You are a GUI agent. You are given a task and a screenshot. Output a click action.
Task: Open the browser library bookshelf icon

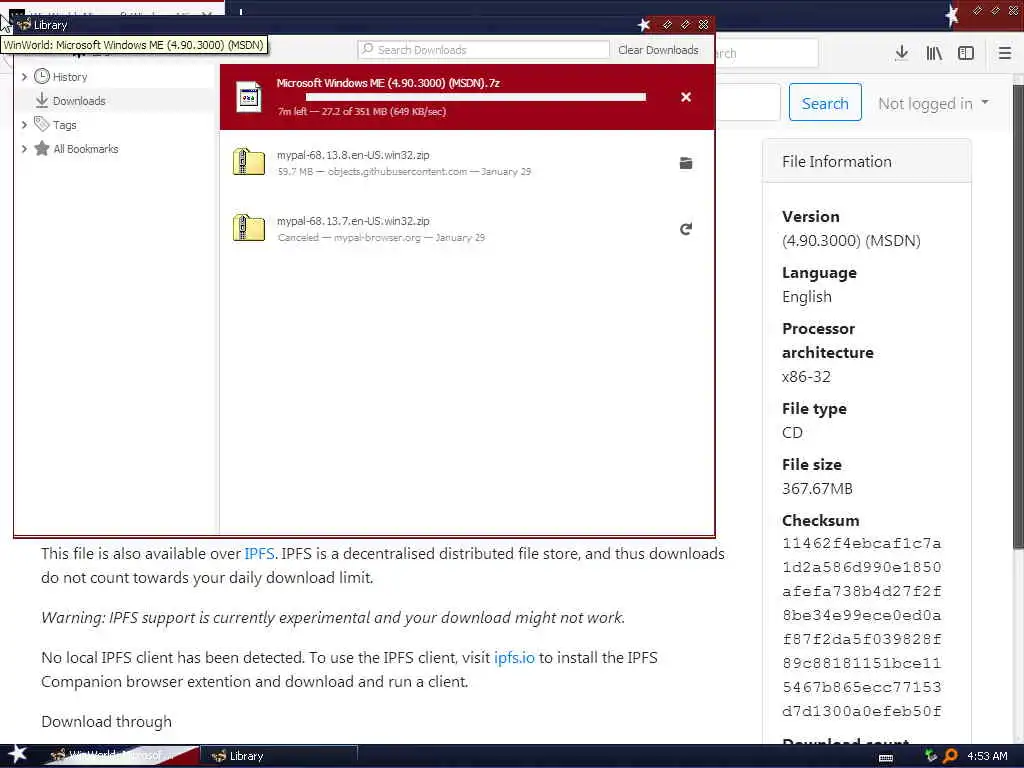tap(934, 53)
